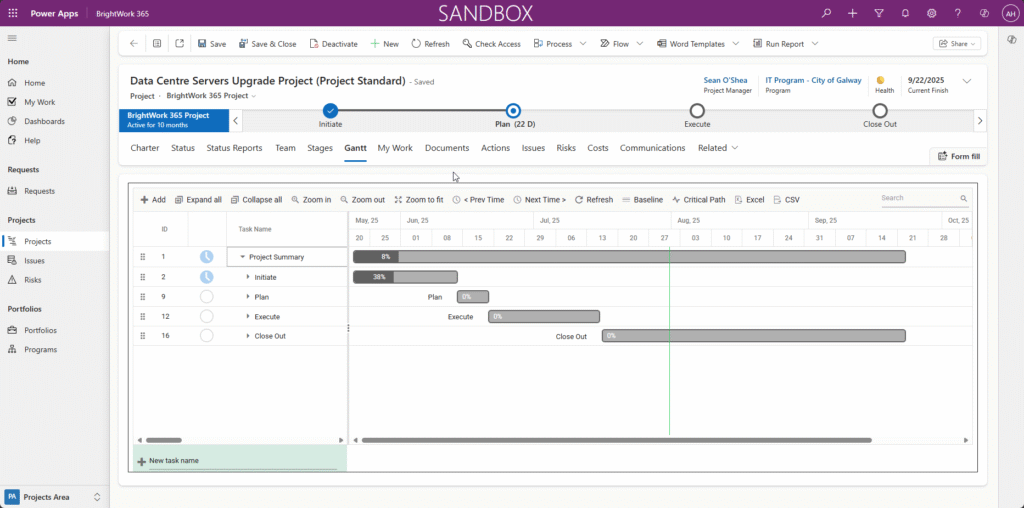
Task: Open record set view icon
Action: click(157, 44)
